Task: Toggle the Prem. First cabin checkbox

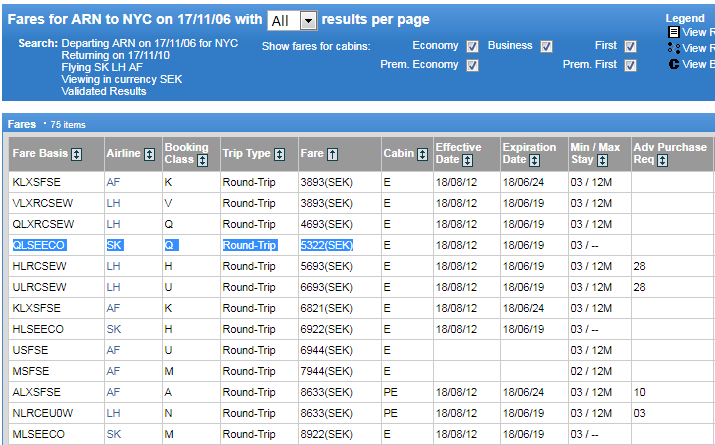Action: coord(630,65)
